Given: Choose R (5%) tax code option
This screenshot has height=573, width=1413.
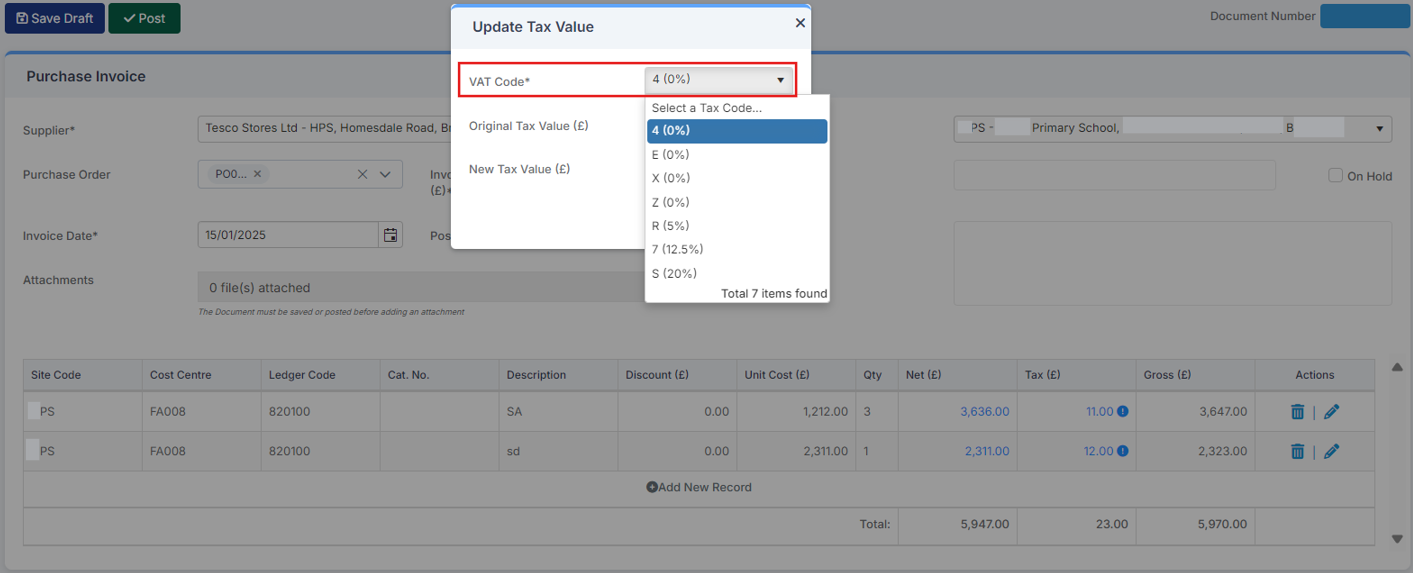Looking at the screenshot, I should pyautogui.click(x=671, y=226).
